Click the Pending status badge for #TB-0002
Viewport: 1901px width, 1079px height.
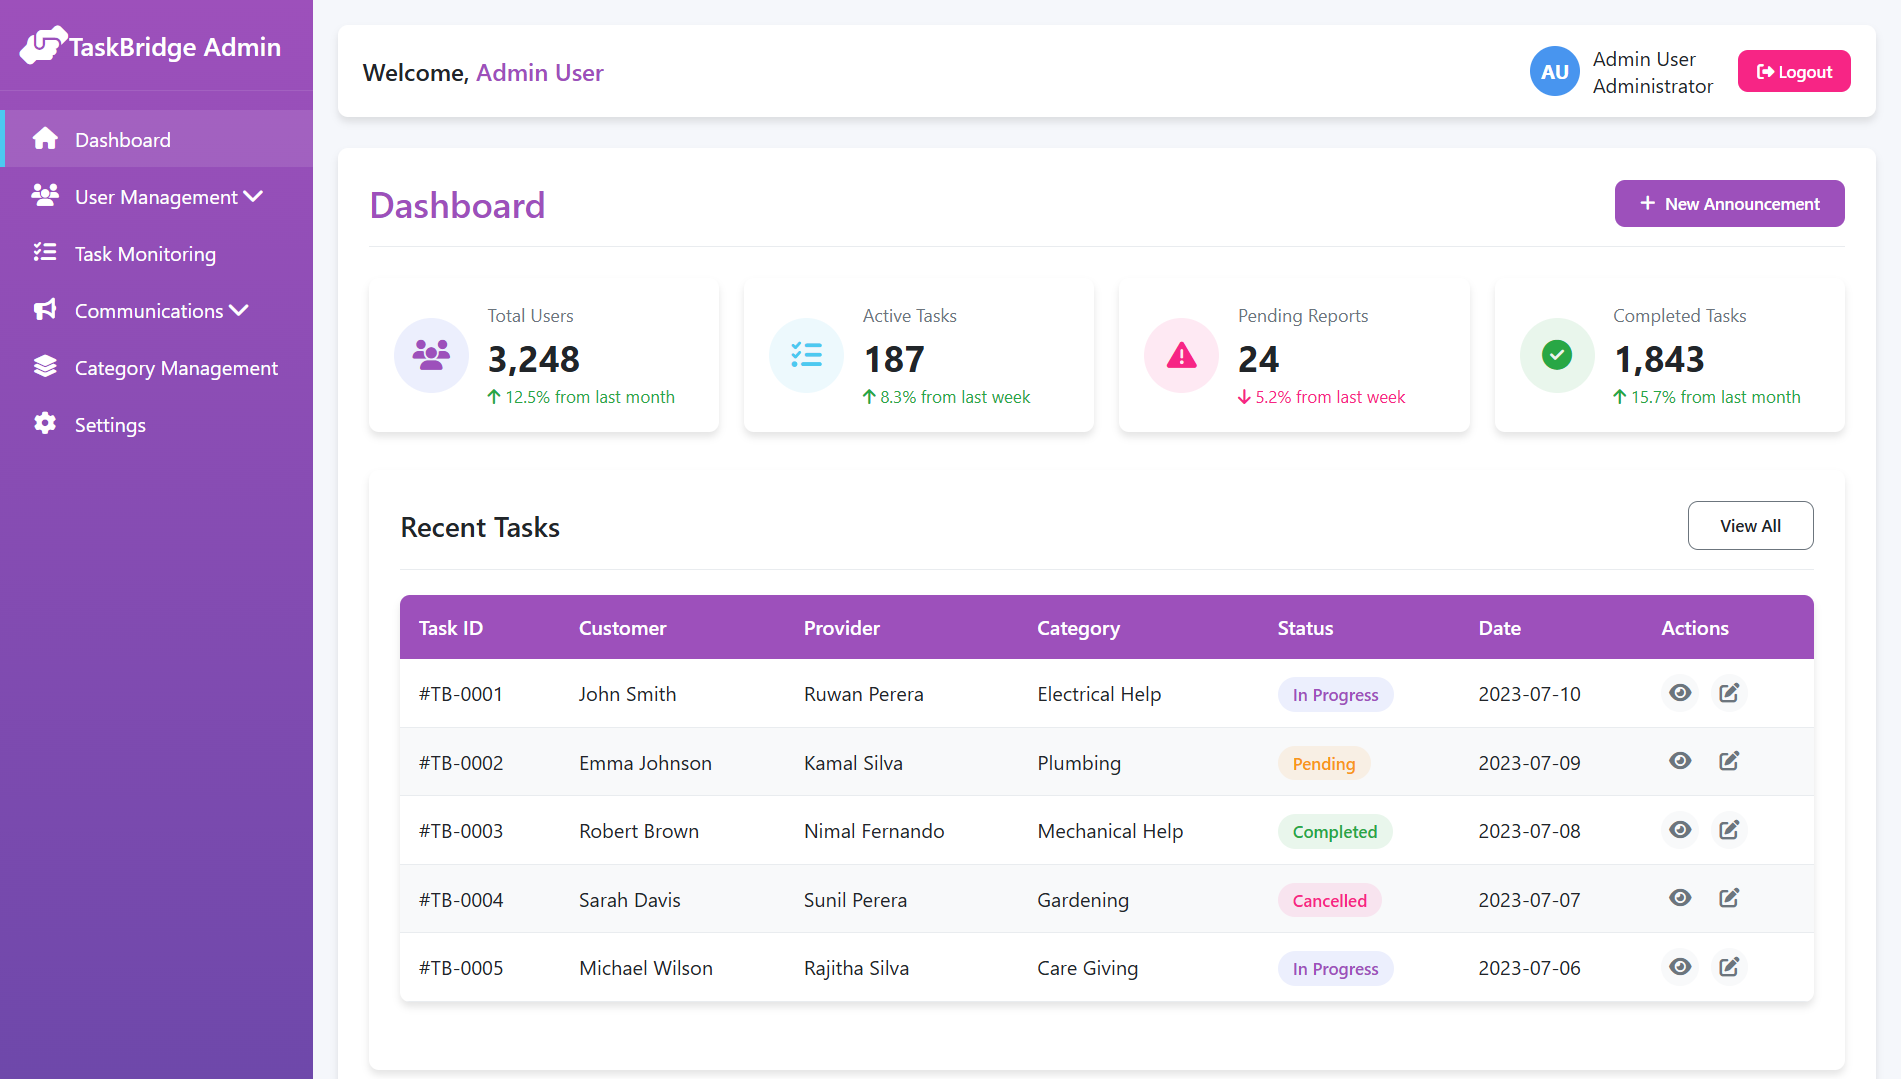1323,762
